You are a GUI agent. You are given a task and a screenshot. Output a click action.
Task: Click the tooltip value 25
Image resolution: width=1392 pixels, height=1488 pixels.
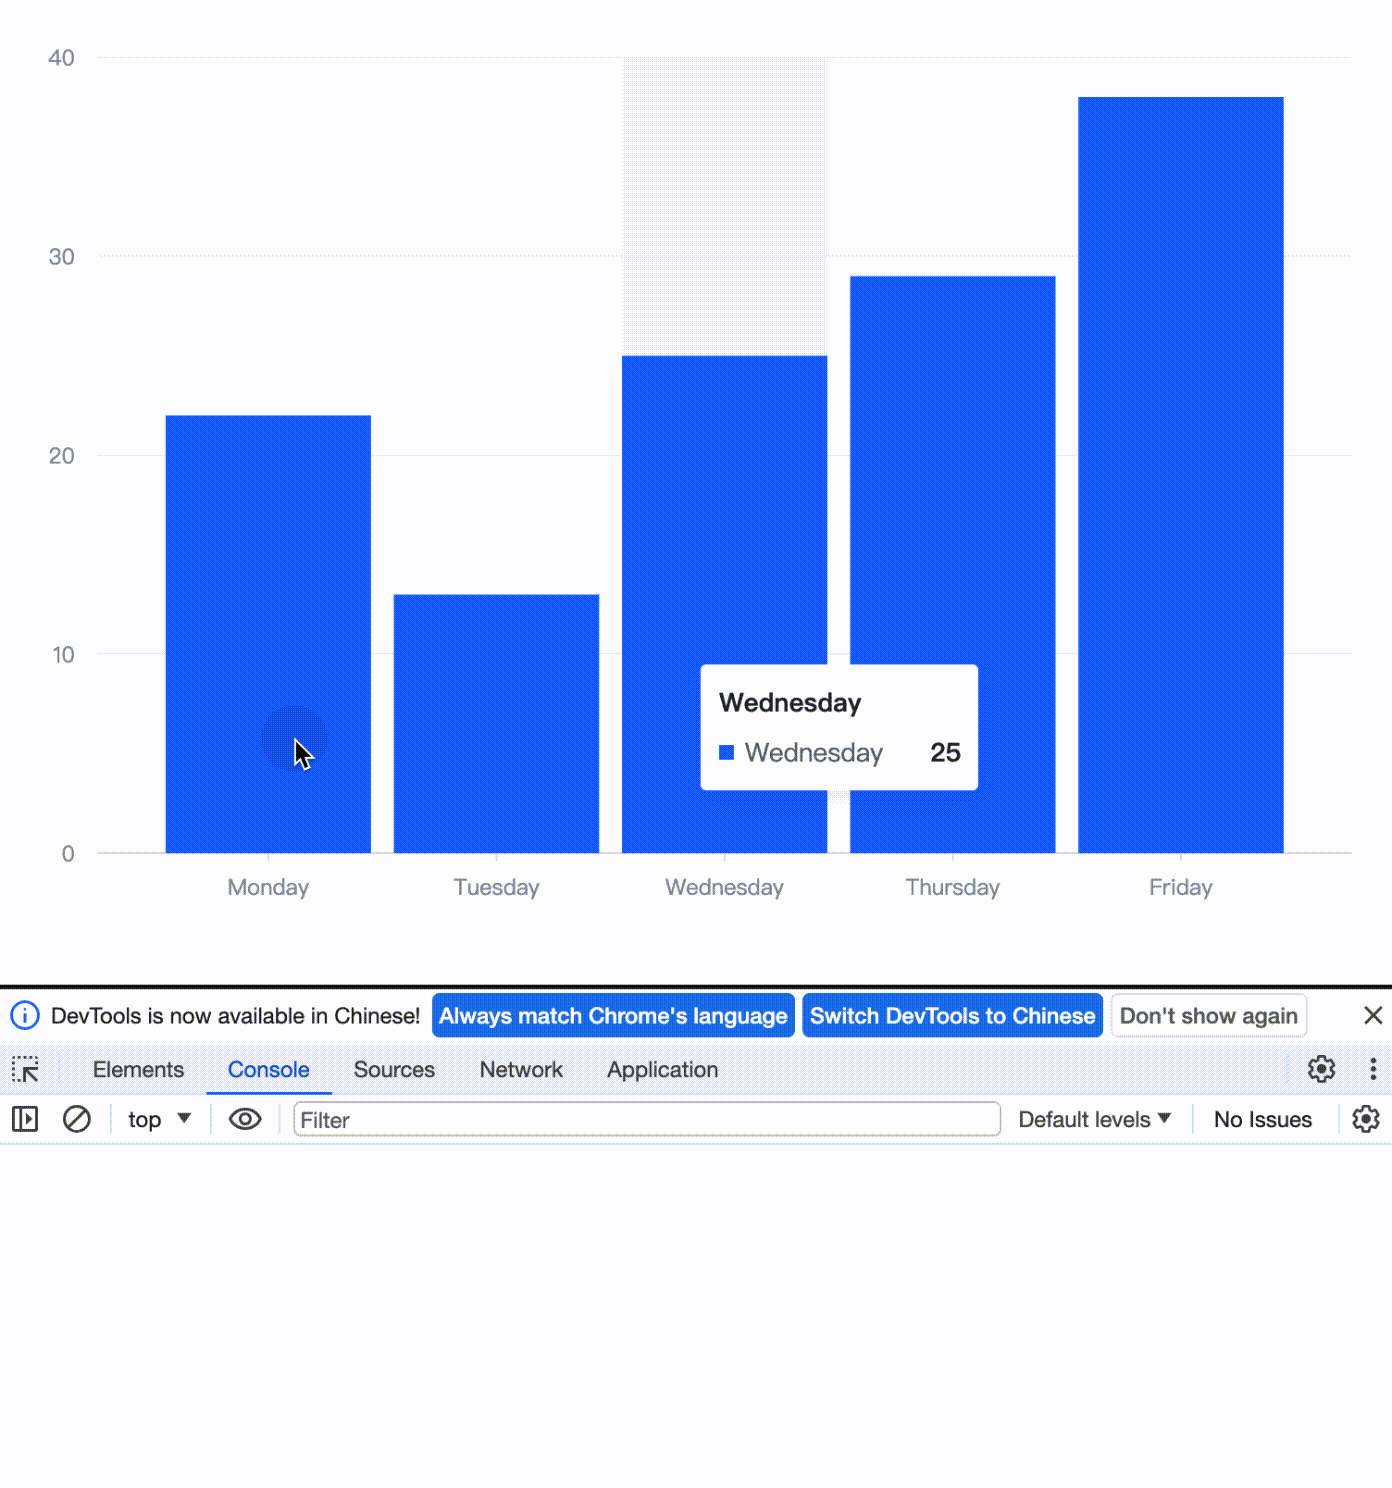[945, 752]
